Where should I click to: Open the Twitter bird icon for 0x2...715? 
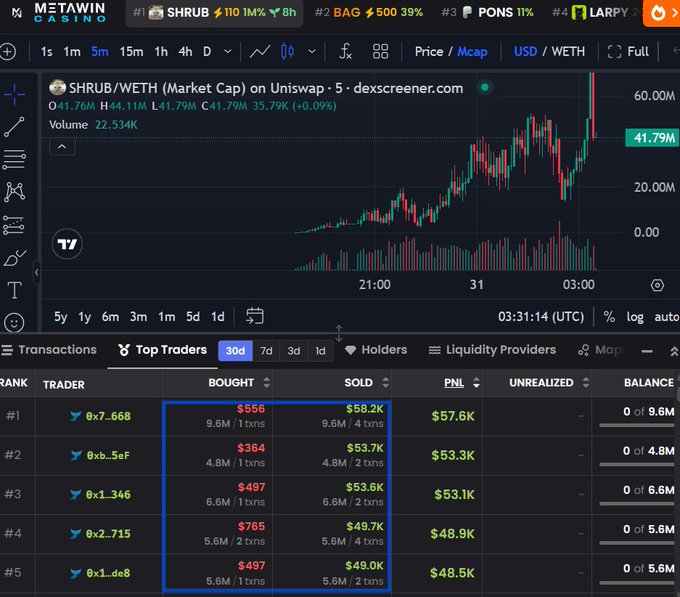75,534
